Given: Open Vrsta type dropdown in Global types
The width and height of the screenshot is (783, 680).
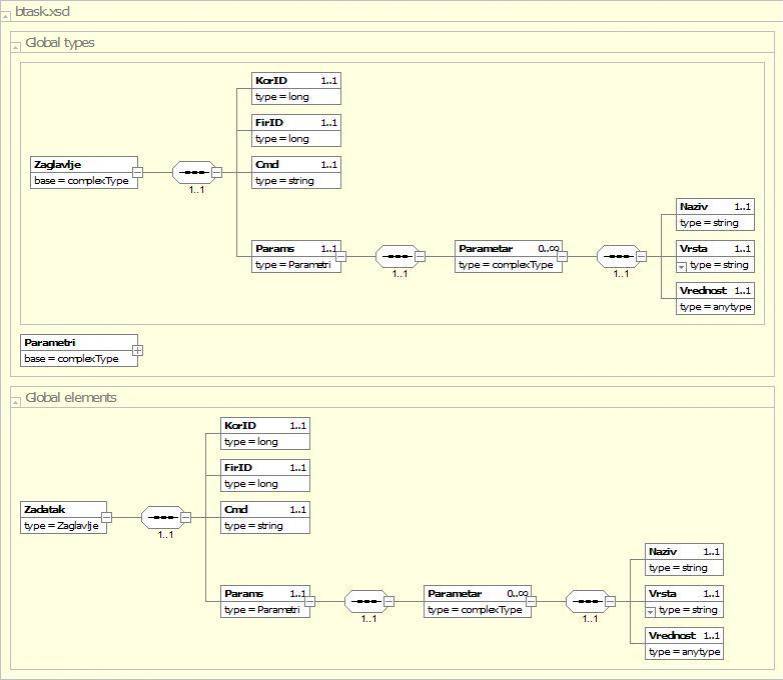Looking at the screenshot, I should [x=682, y=265].
